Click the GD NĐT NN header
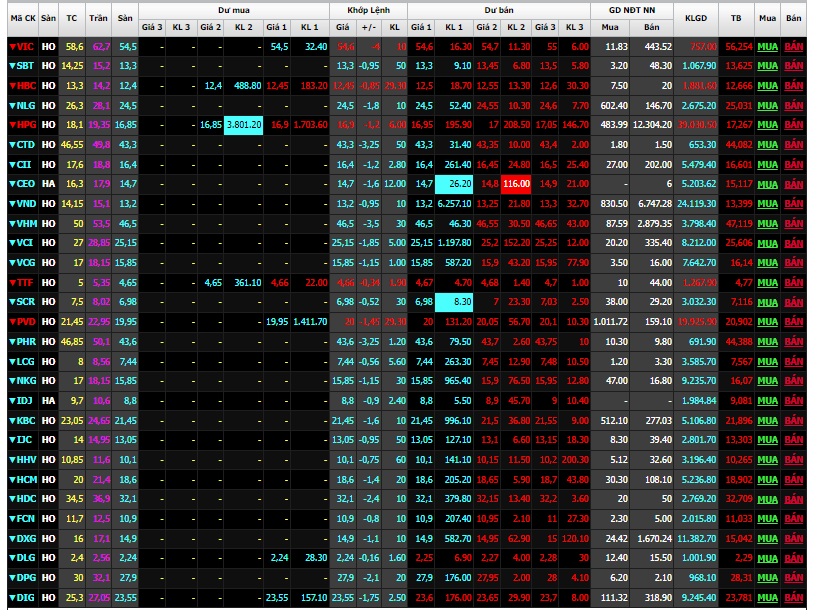Image resolution: width=813 pixels, height=610 pixels. pyautogui.click(x=632, y=10)
